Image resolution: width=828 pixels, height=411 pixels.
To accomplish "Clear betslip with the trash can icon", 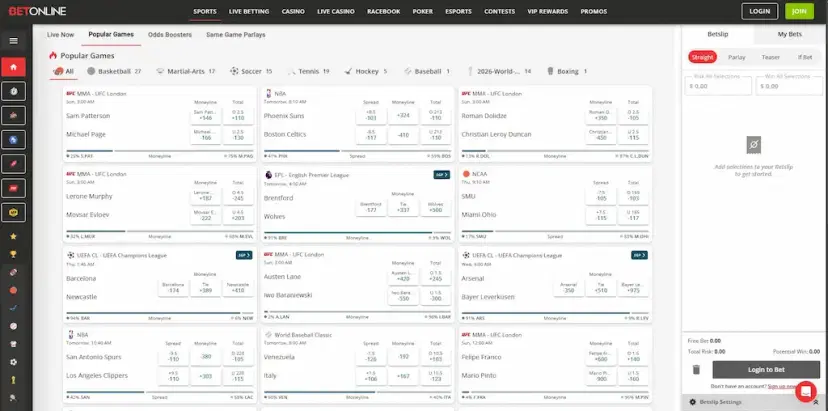I will [696, 370].
